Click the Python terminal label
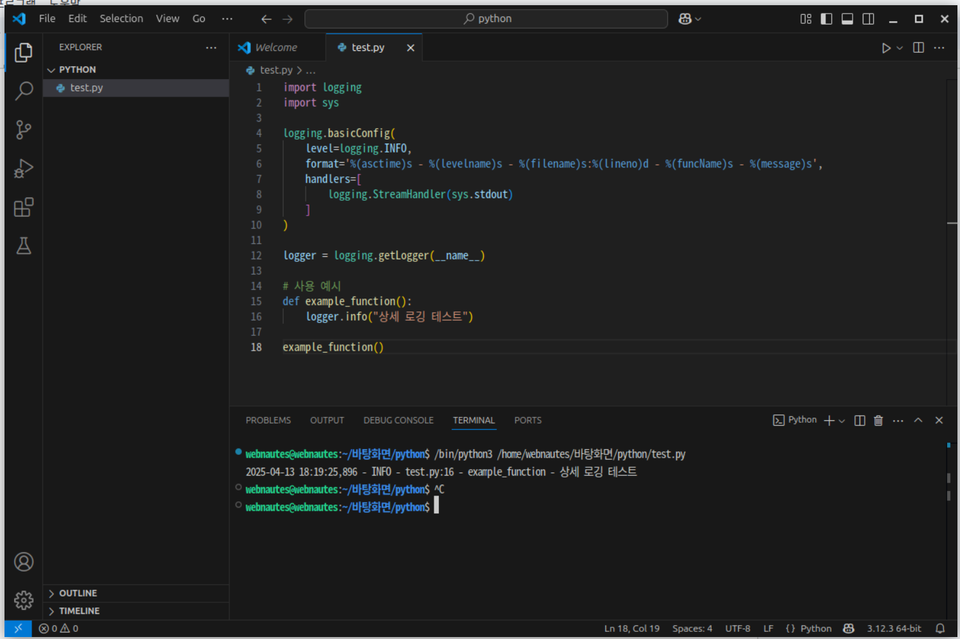 click(x=795, y=420)
